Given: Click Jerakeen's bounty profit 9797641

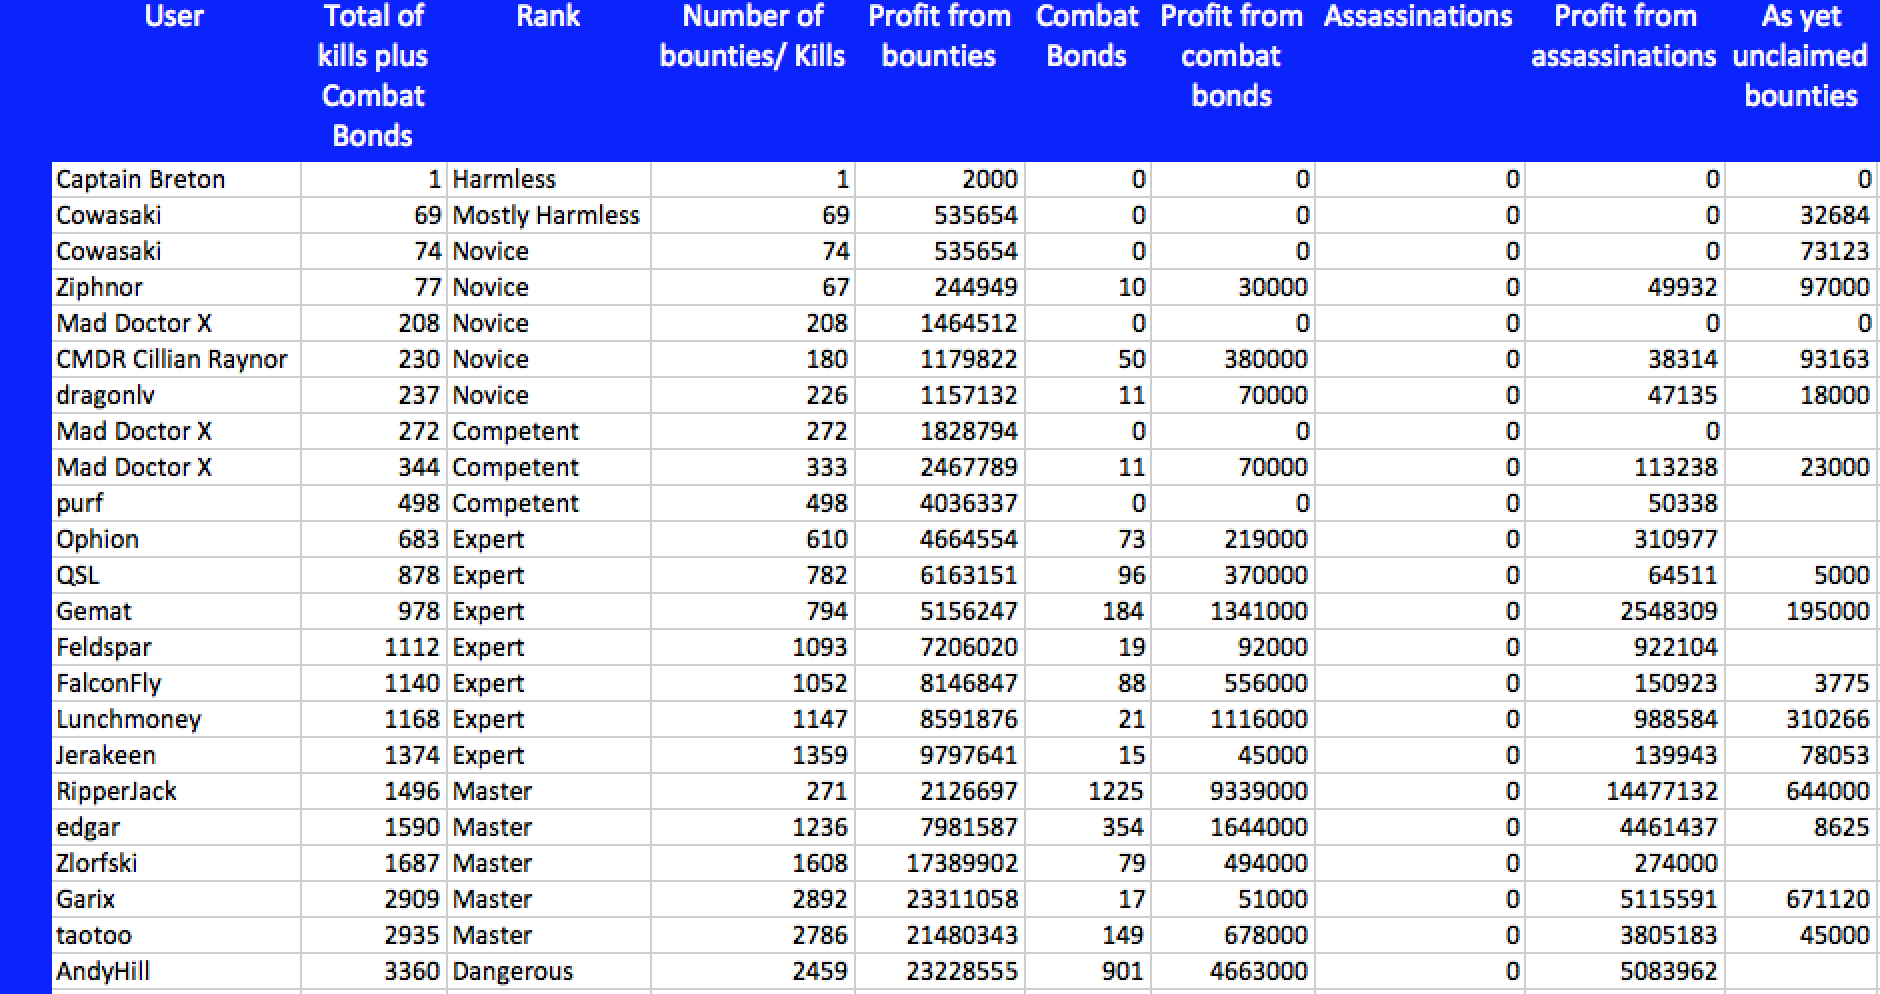Looking at the screenshot, I should point(940,755).
